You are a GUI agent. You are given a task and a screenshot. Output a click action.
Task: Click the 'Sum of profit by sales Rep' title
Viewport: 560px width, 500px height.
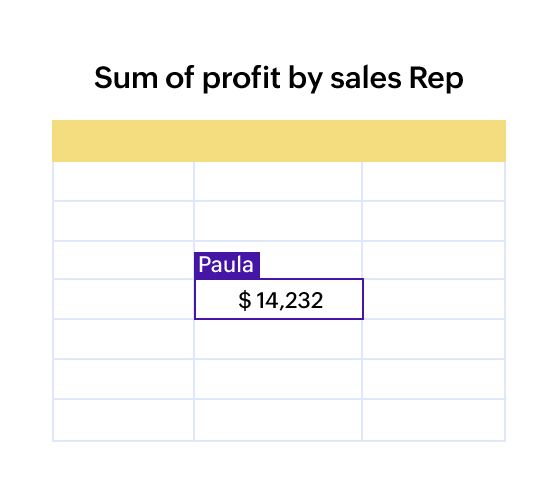[279, 78]
